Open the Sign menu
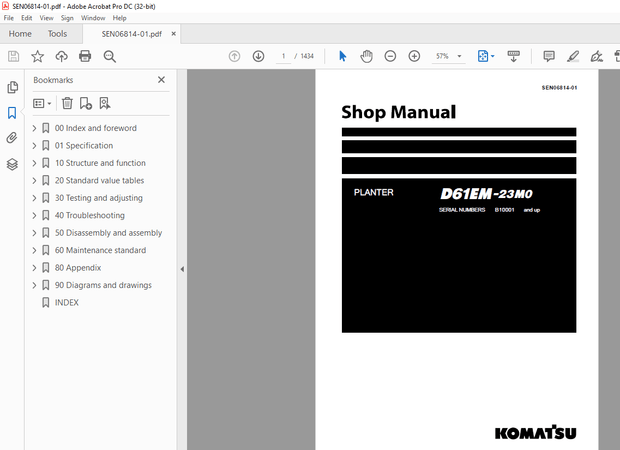The image size is (620, 450). tap(67, 18)
